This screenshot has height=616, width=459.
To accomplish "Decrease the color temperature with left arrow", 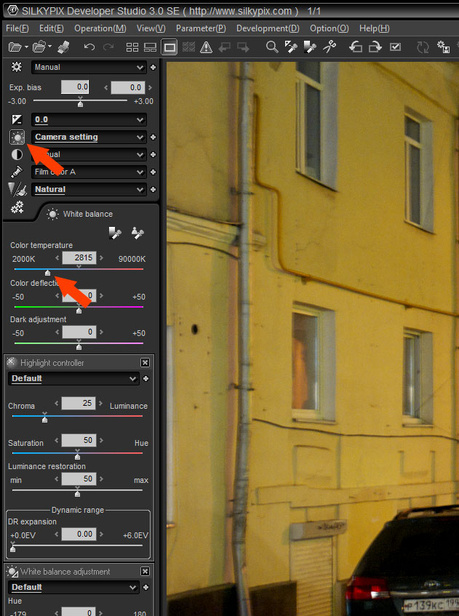I will pos(57,258).
